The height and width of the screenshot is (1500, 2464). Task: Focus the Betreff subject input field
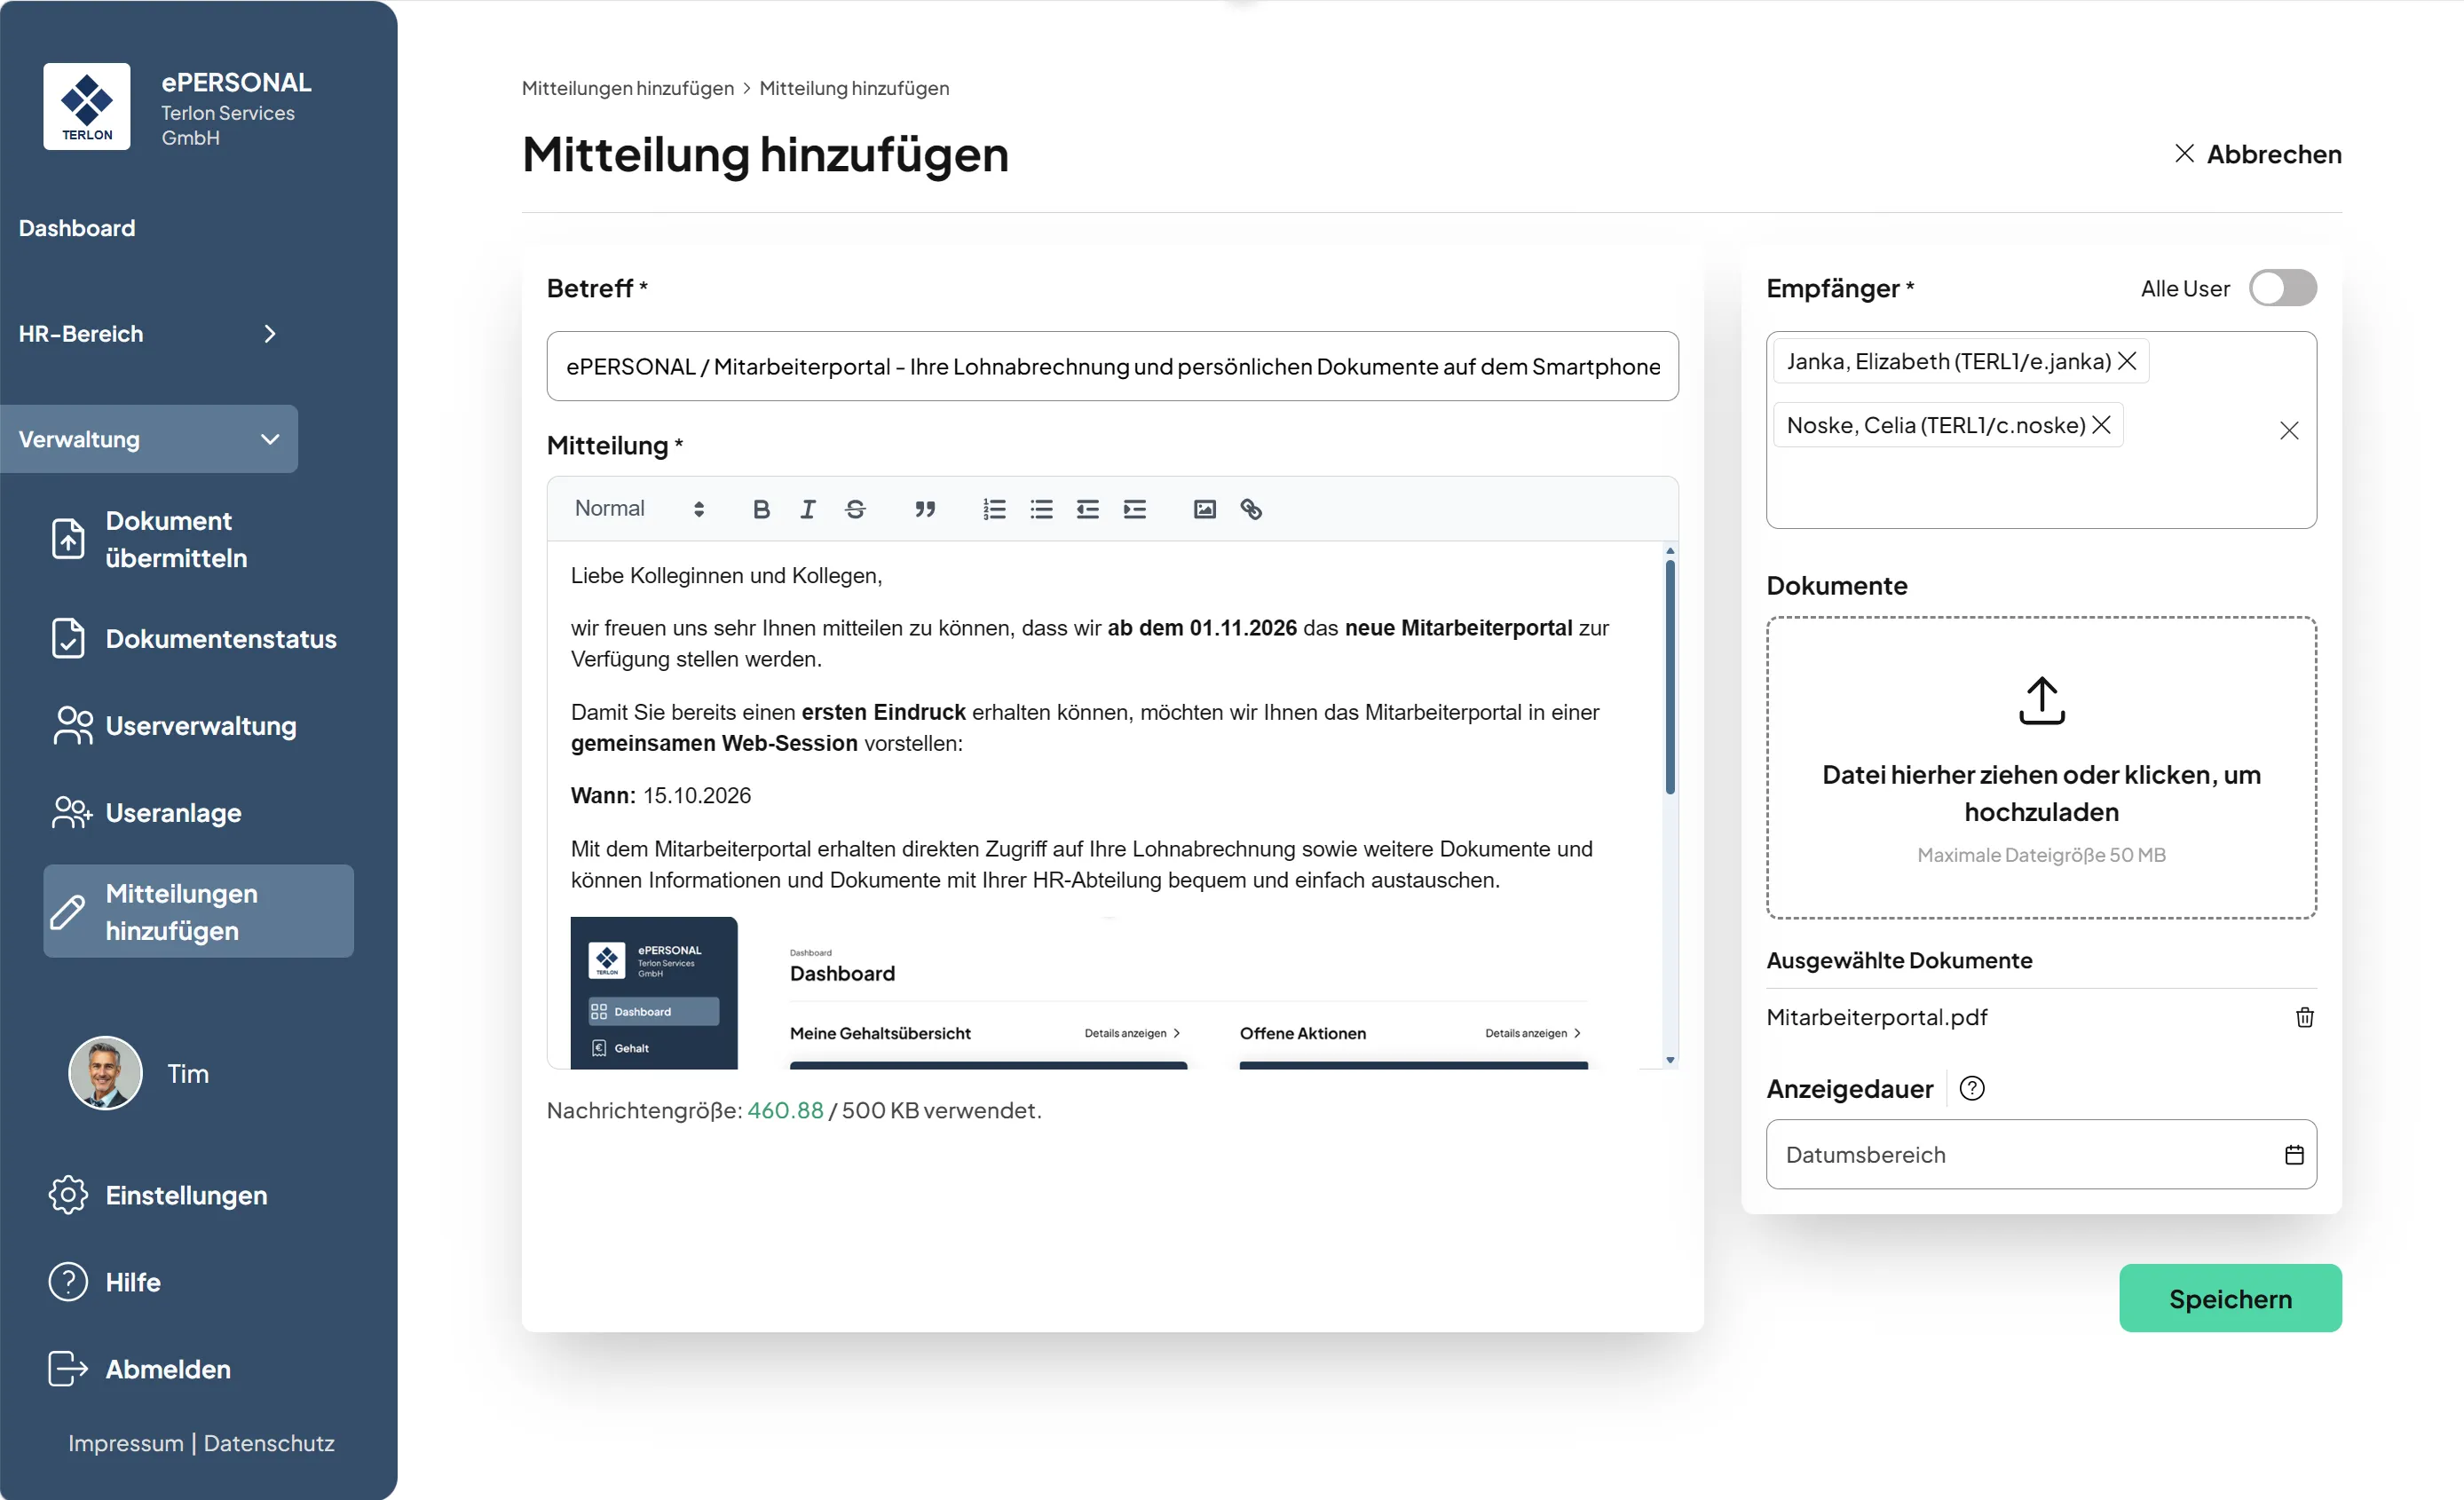pos(1112,367)
